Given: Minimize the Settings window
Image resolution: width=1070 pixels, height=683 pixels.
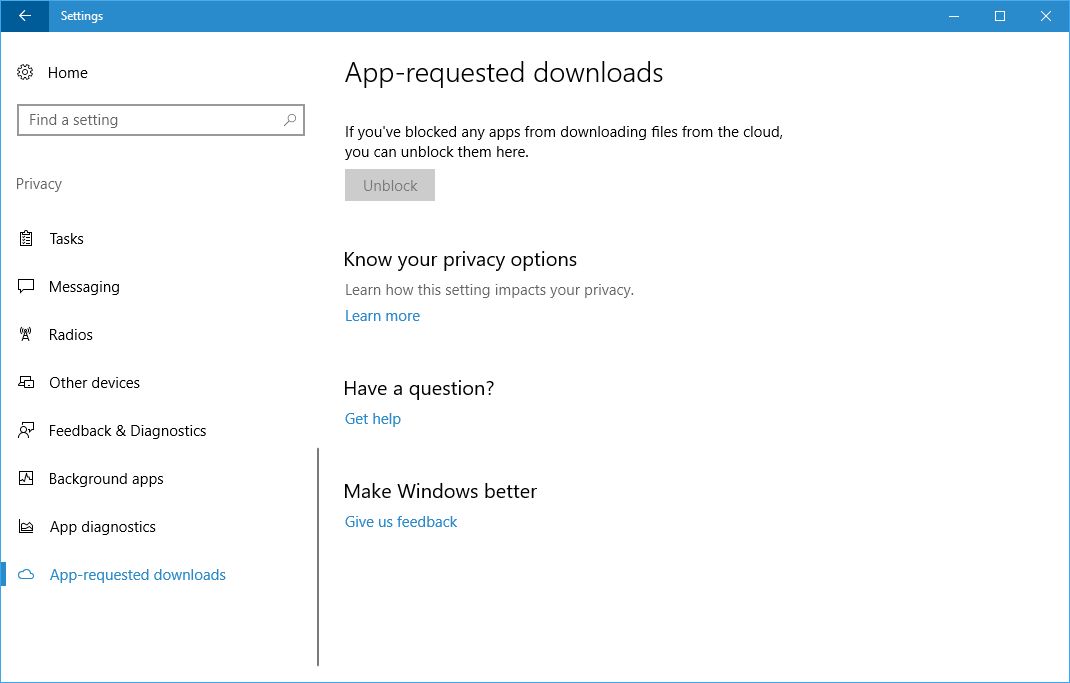Looking at the screenshot, I should [954, 16].
